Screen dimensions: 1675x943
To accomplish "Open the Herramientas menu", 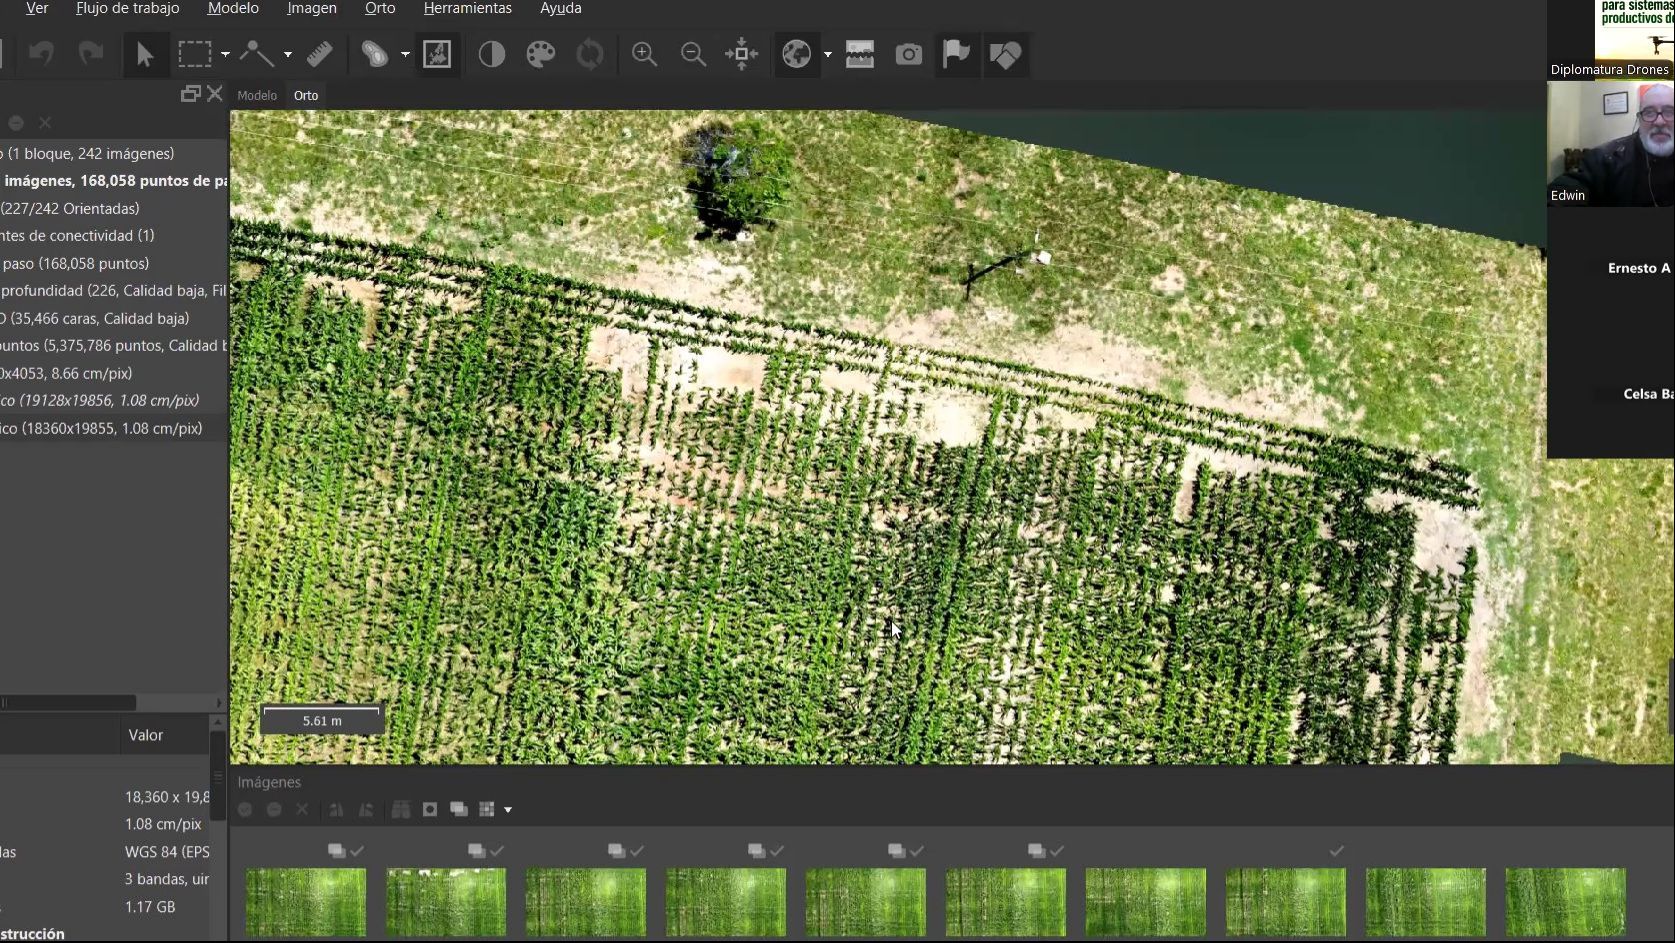I will point(467,8).
